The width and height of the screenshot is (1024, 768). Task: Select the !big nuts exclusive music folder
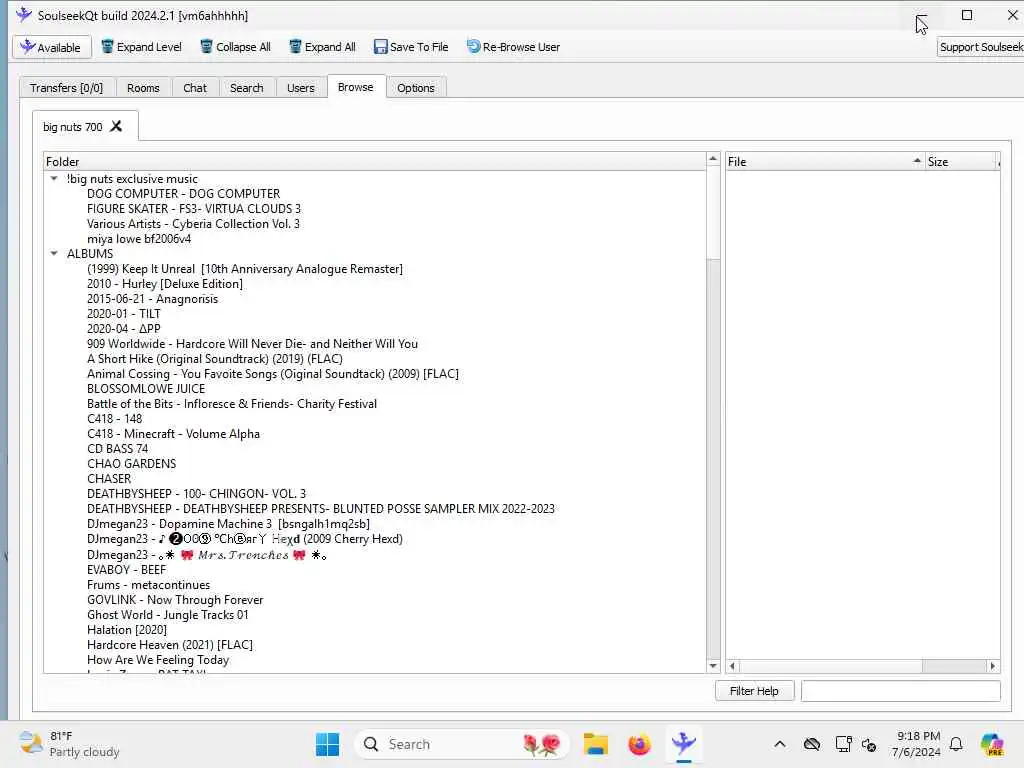(132, 179)
